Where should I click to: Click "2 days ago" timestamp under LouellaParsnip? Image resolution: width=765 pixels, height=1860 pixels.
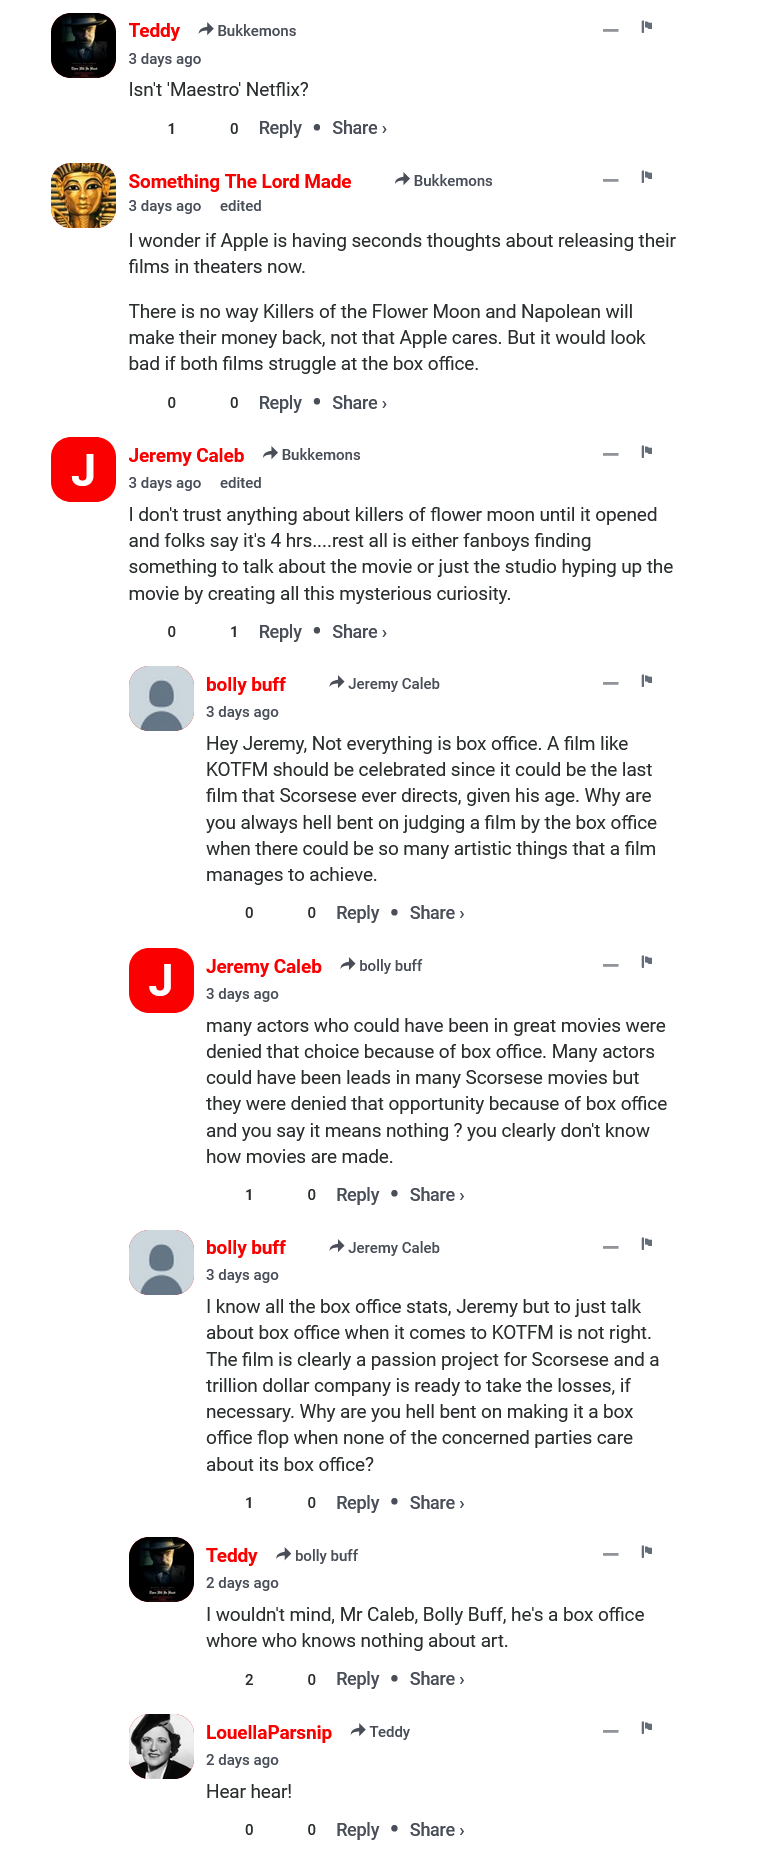(x=242, y=1760)
